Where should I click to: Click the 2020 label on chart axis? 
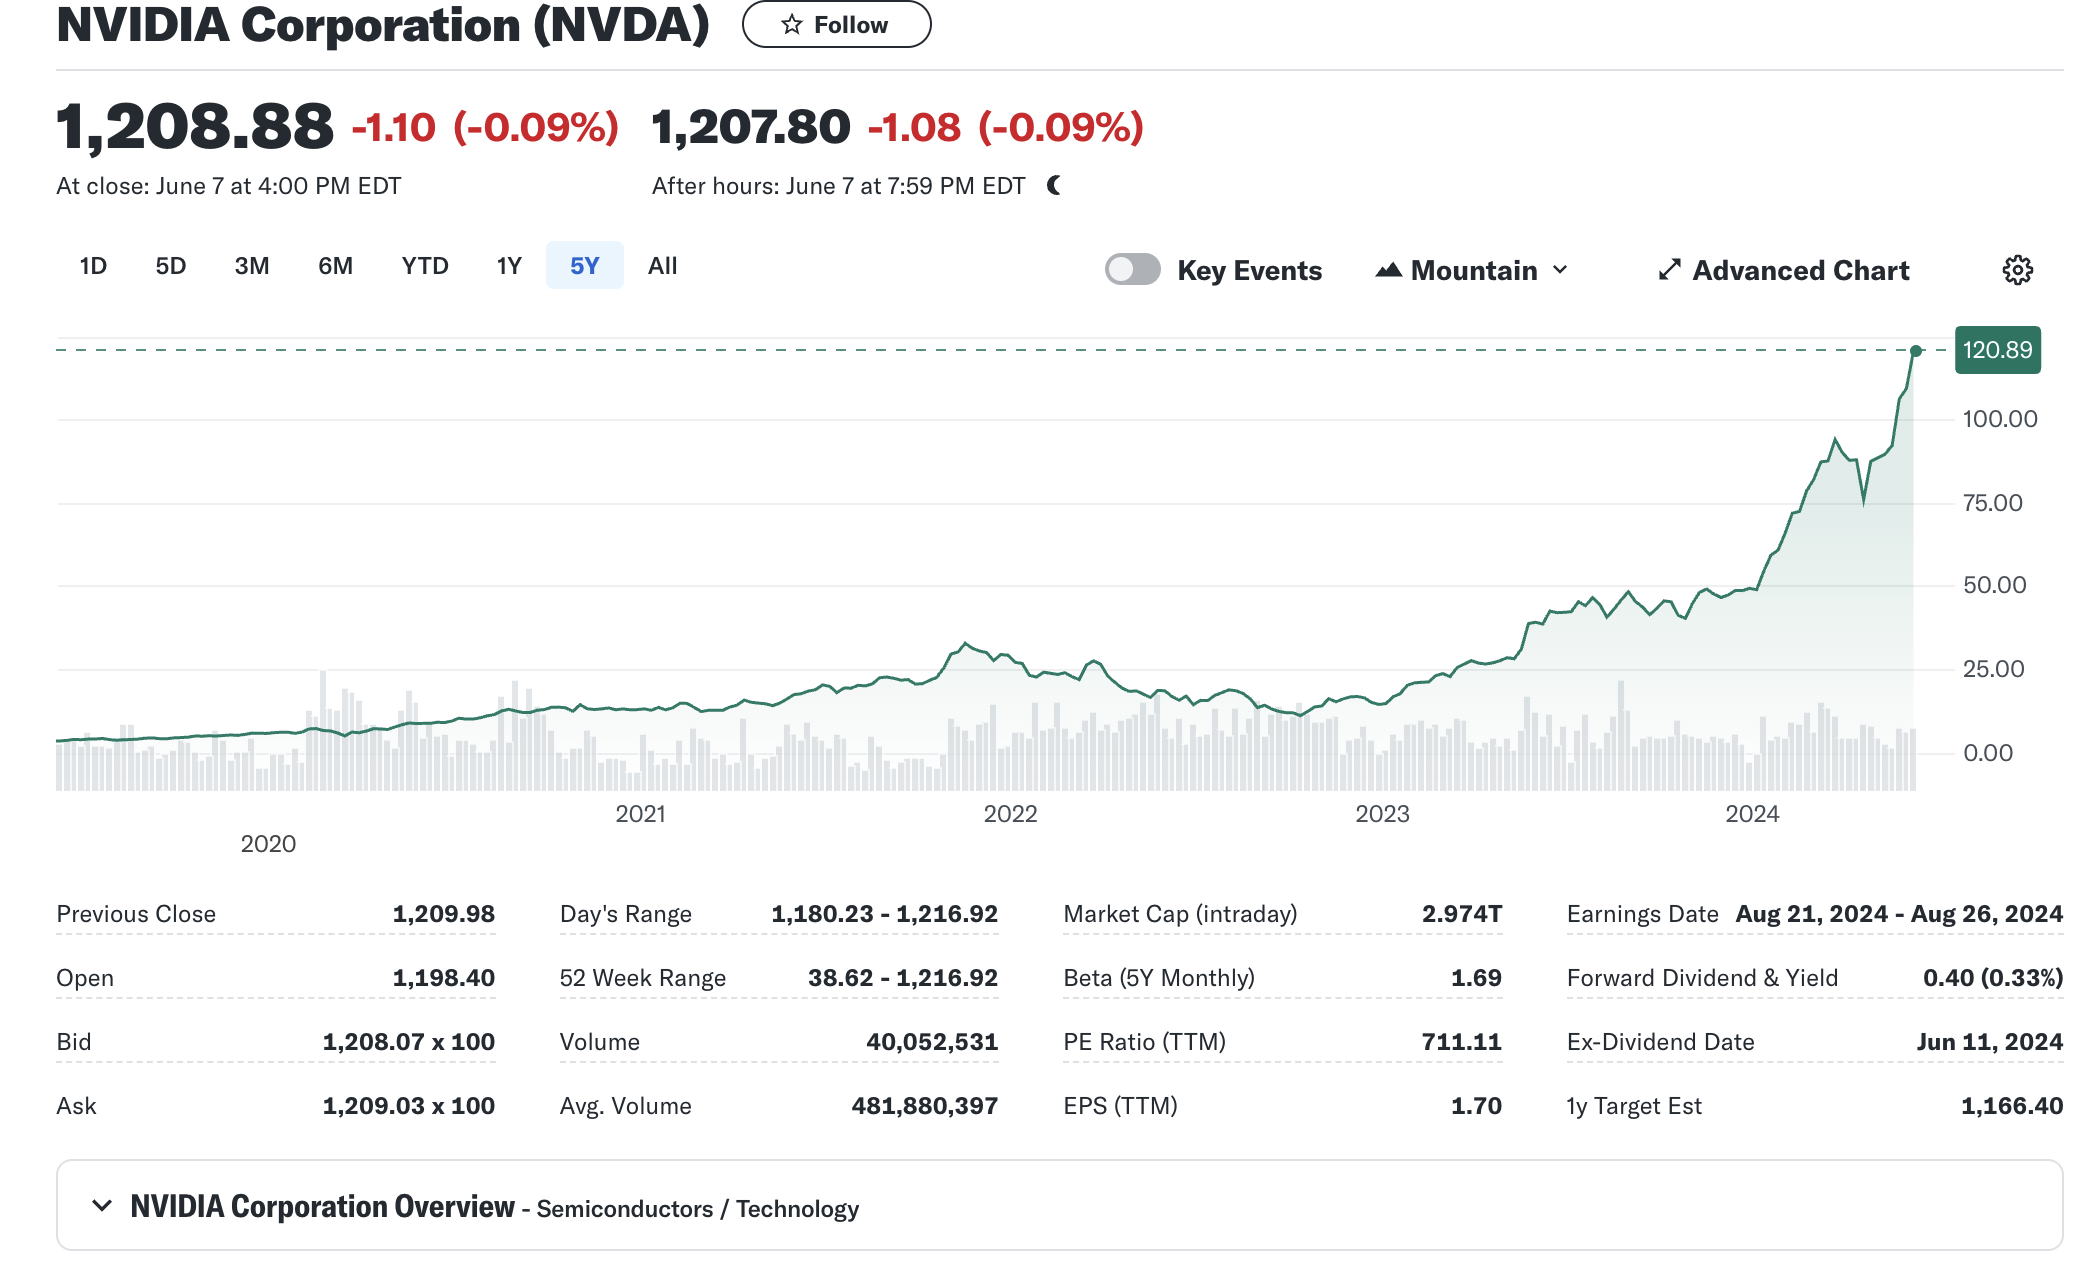[268, 844]
